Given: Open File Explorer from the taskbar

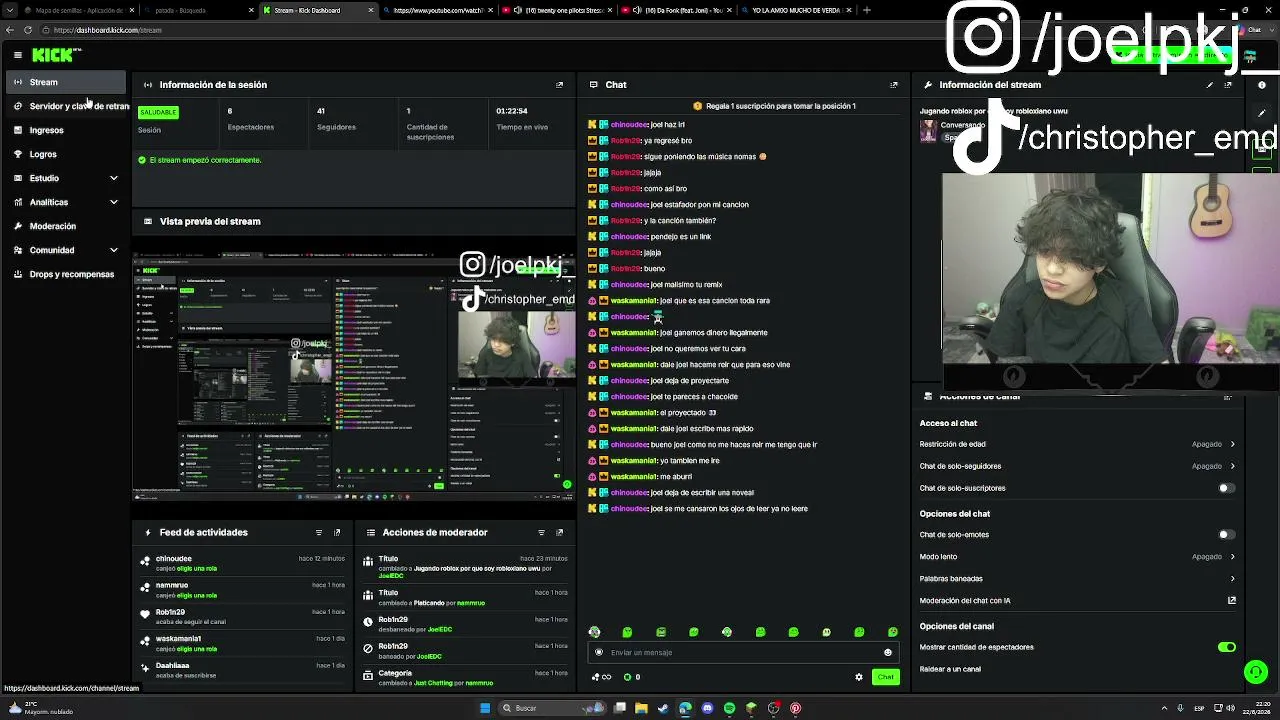Looking at the screenshot, I should tap(641, 708).
